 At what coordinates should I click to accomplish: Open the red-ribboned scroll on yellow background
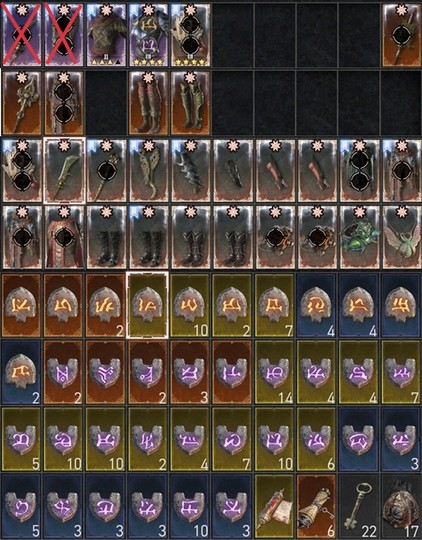[275, 506]
